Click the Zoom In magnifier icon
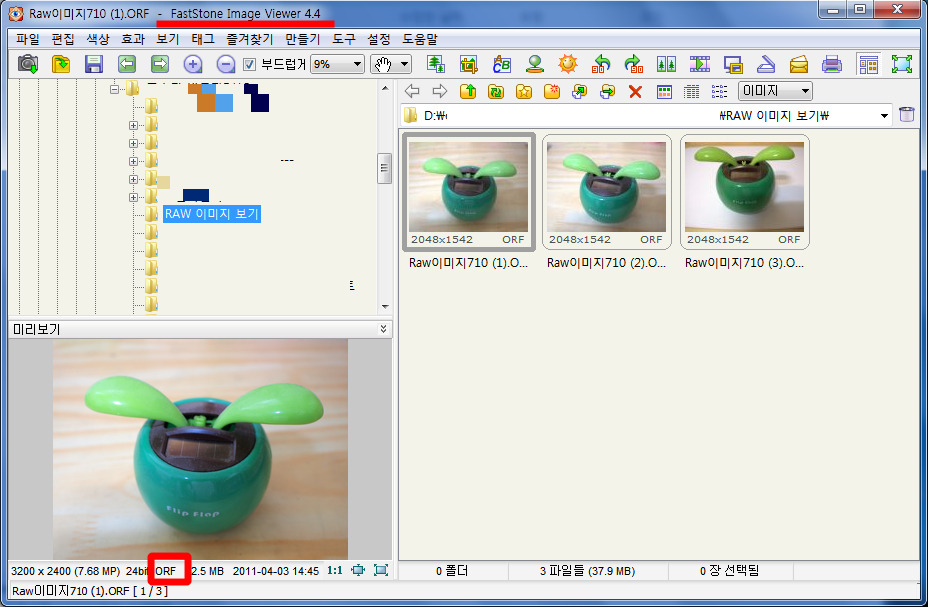Screen dimensions: 928x608 193,64
